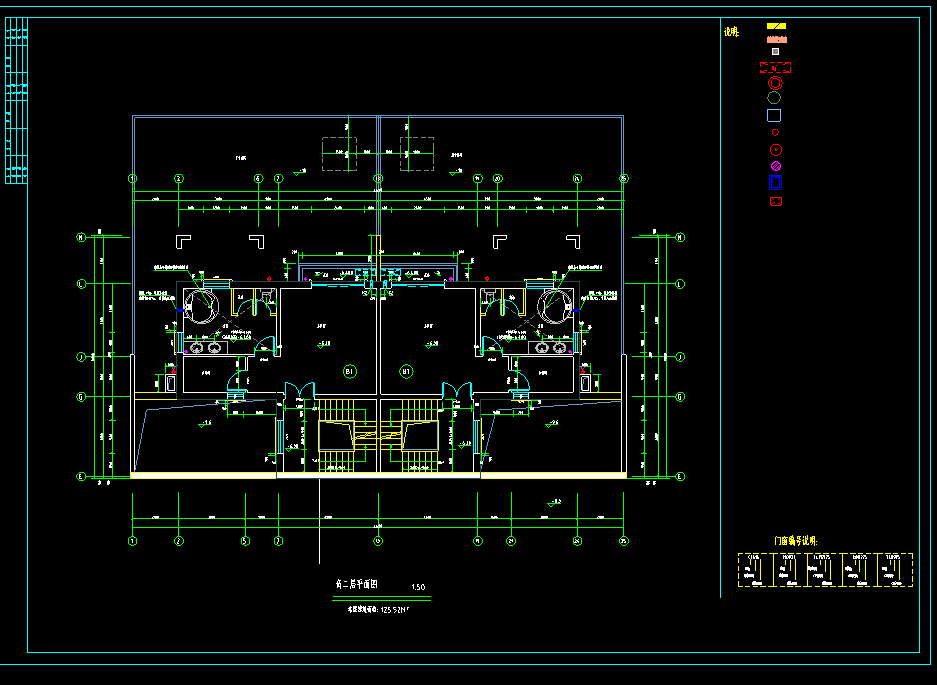The image size is (937, 685).
Task: Select axis bubble L on left side
Action: point(81,284)
